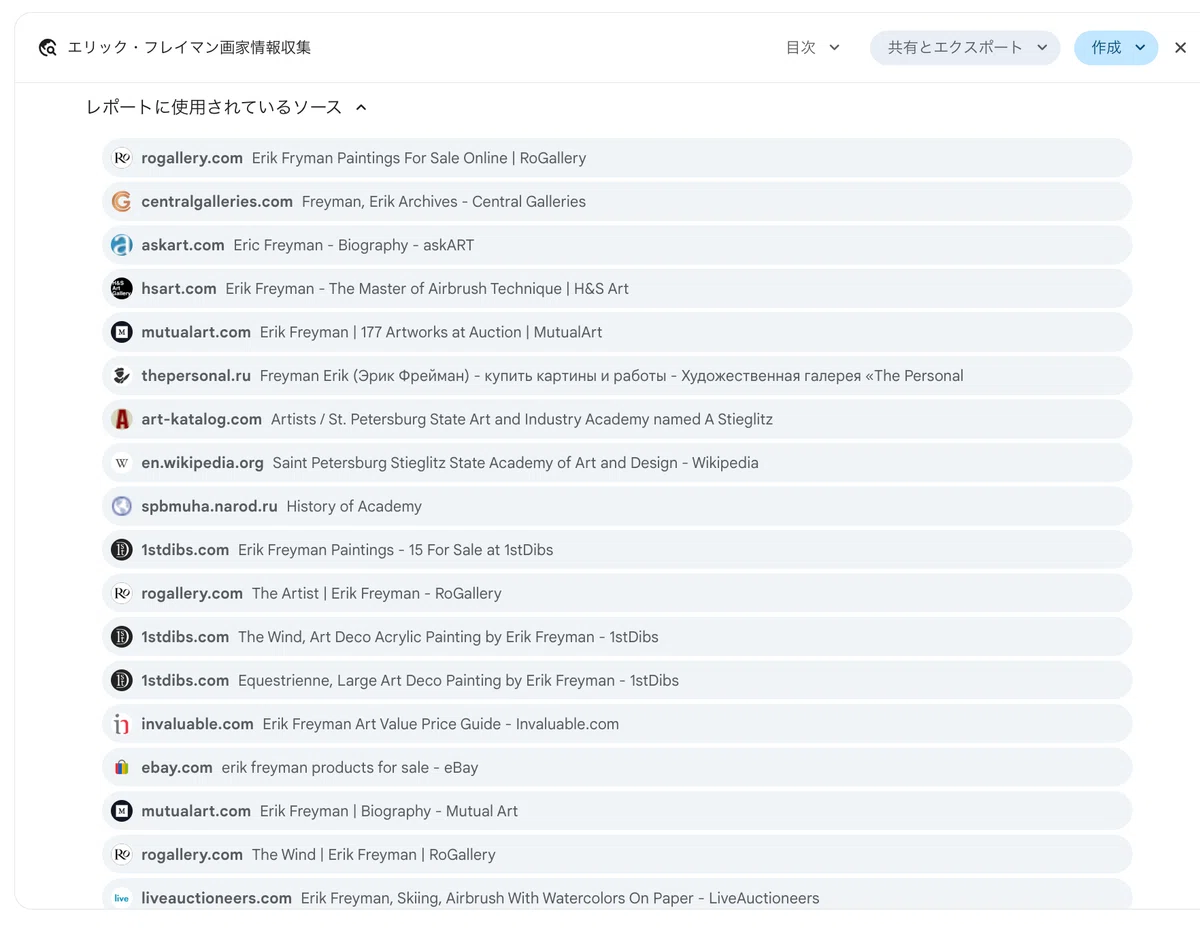This screenshot has height=951, width=1200.
Task: Click the Wikipedia W favicon
Action: pyautogui.click(x=122, y=463)
